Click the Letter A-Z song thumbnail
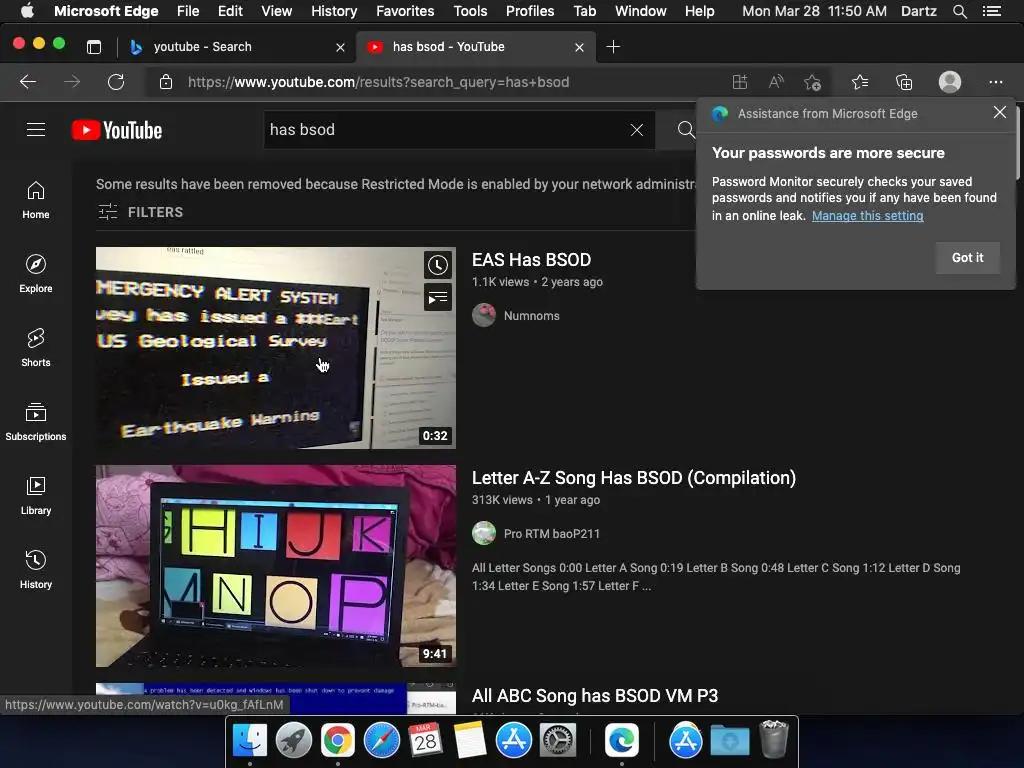The width and height of the screenshot is (1024, 768). [x=276, y=566]
